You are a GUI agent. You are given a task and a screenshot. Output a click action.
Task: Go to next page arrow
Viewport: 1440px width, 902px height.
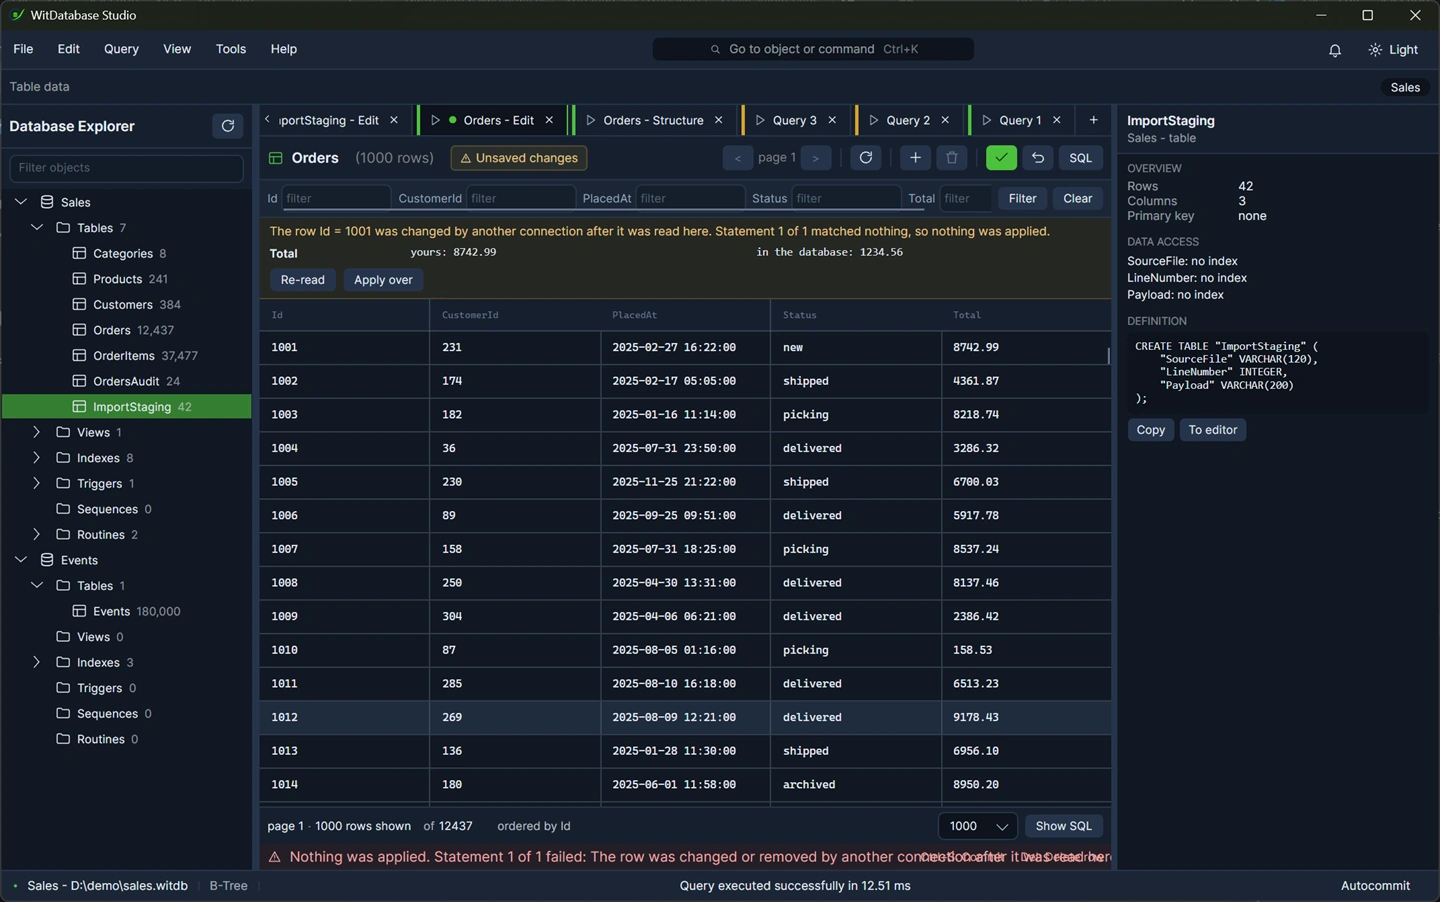click(x=816, y=158)
